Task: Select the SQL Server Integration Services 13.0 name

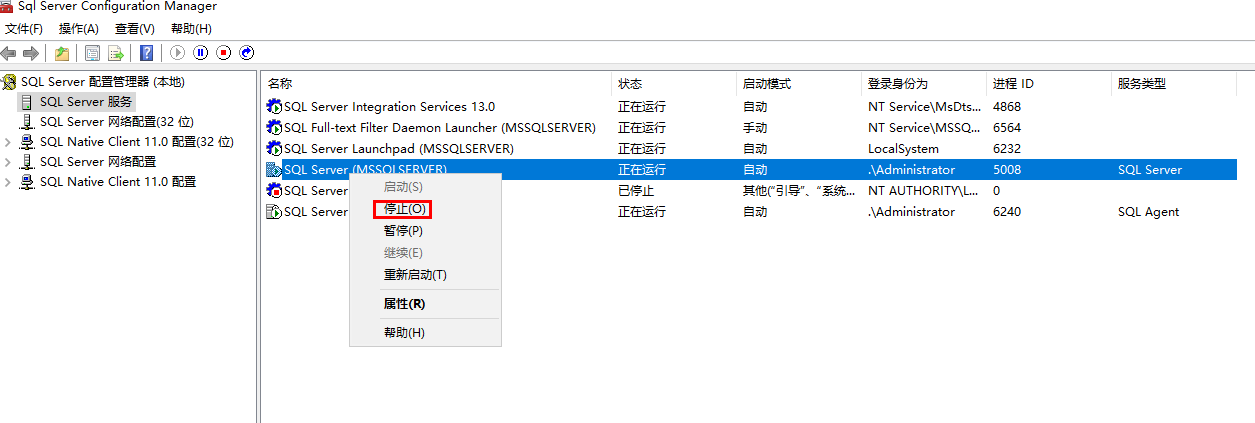Action: 389,106
